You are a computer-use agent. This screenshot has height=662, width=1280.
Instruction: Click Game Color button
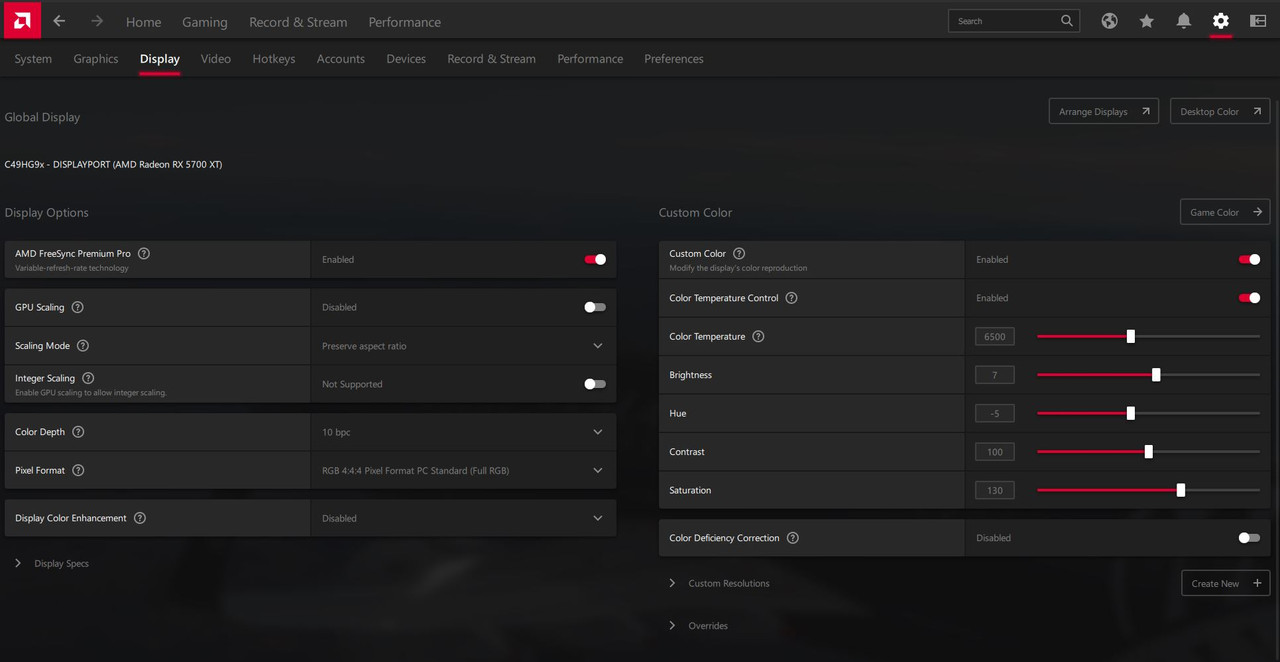click(1225, 212)
